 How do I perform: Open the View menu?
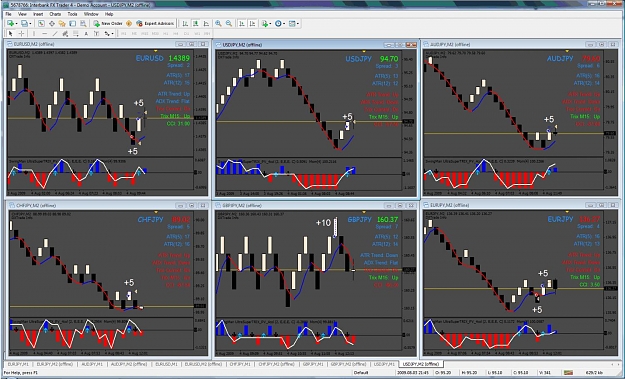coord(22,14)
